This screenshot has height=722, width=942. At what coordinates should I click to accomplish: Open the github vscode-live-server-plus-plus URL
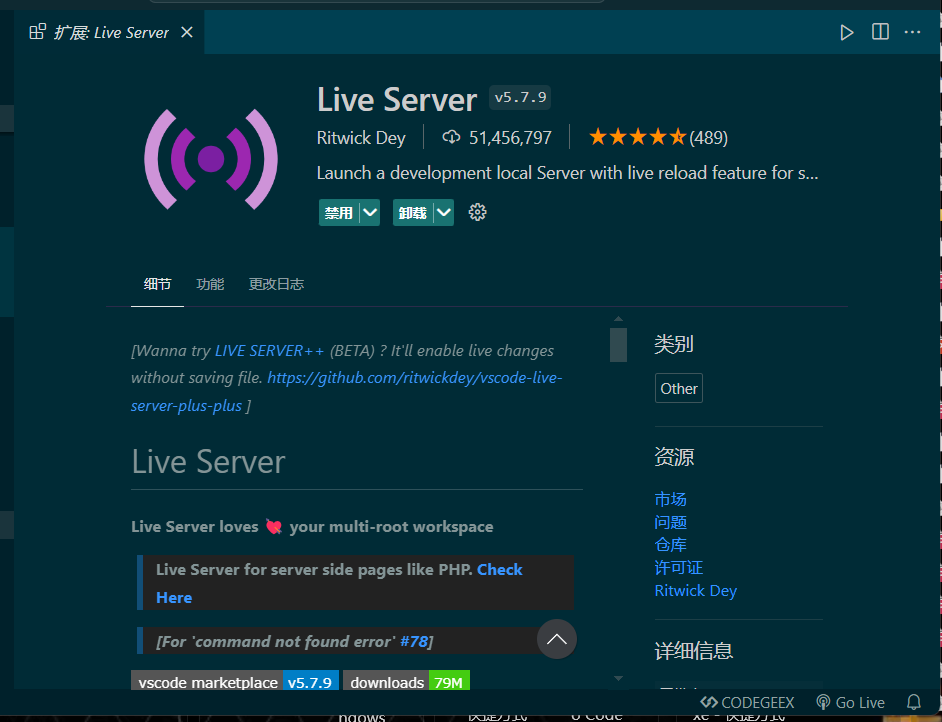pyautogui.click(x=347, y=392)
